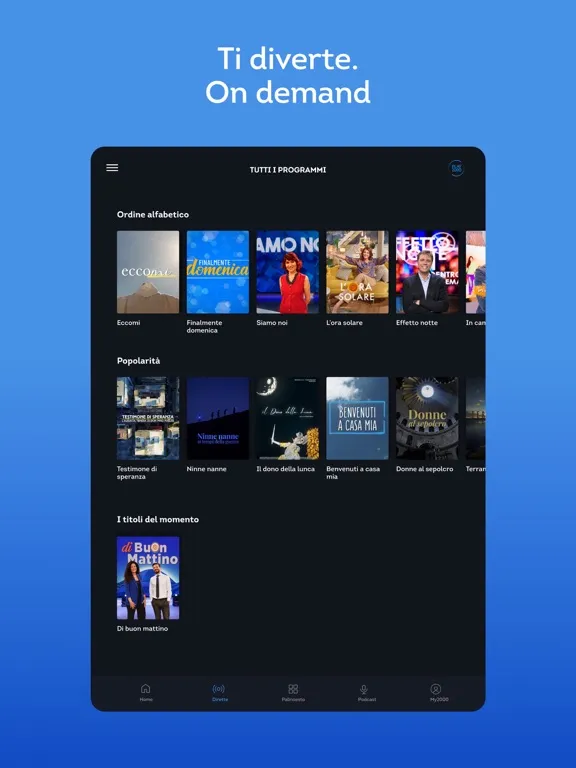Open the My2000 profile tab
This screenshot has width=576, height=768.
[x=439, y=693]
